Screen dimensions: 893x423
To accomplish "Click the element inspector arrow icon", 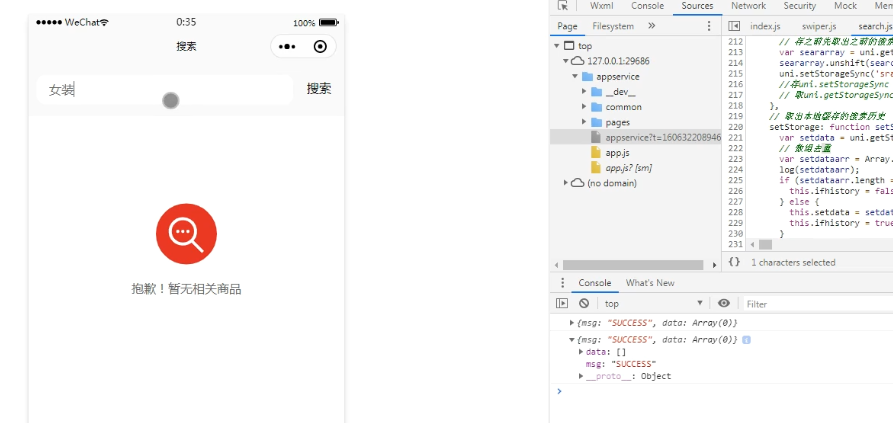I will click(x=563, y=6).
